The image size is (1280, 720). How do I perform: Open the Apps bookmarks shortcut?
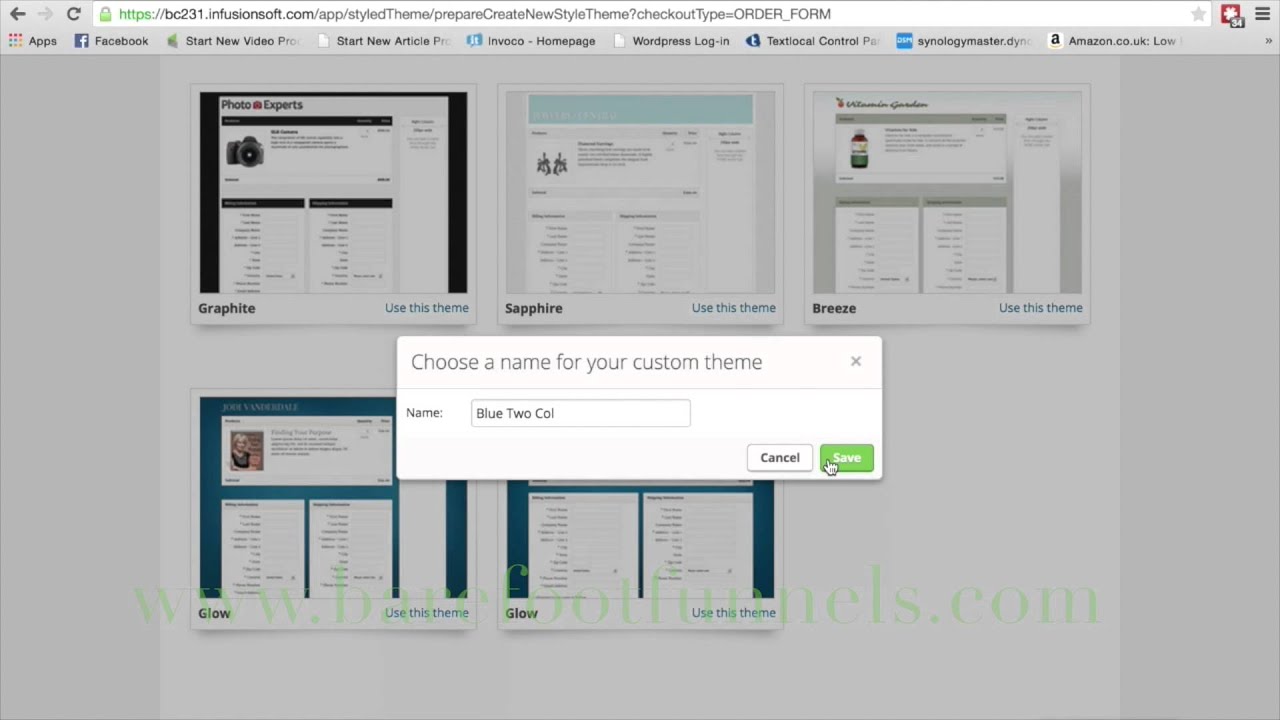point(32,41)
